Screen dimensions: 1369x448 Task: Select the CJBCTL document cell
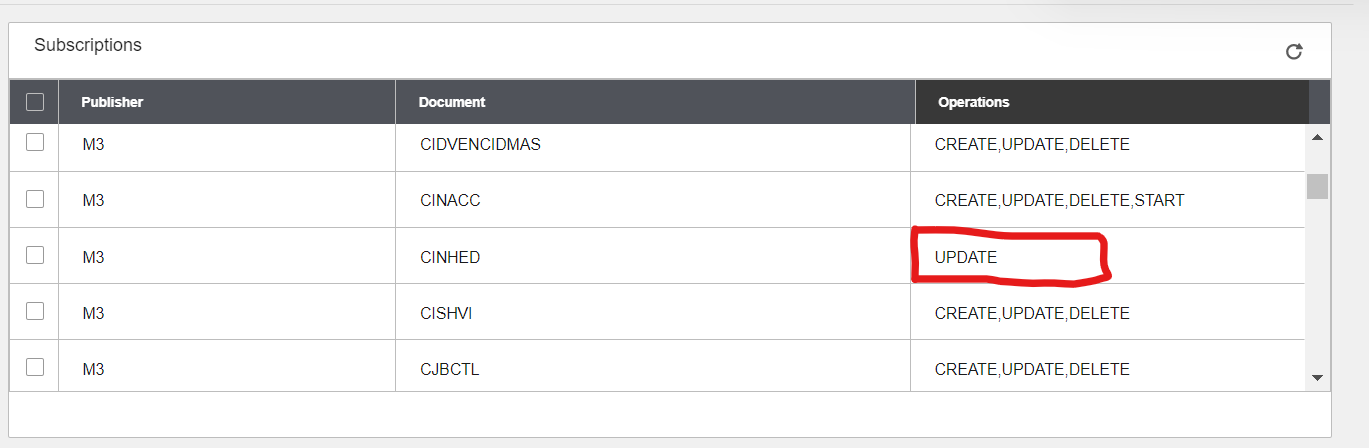(x=653, y=369)
